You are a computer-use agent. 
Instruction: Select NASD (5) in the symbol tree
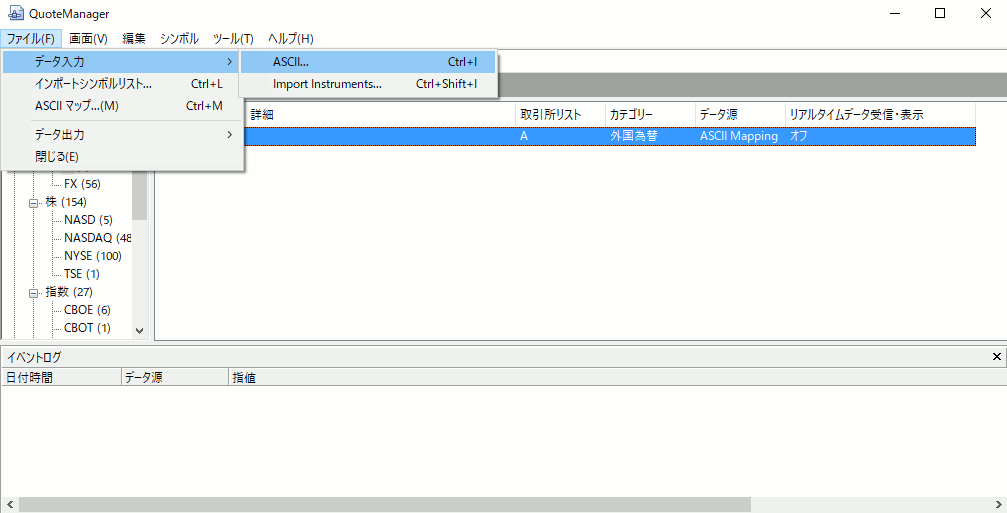coord(88,220)
